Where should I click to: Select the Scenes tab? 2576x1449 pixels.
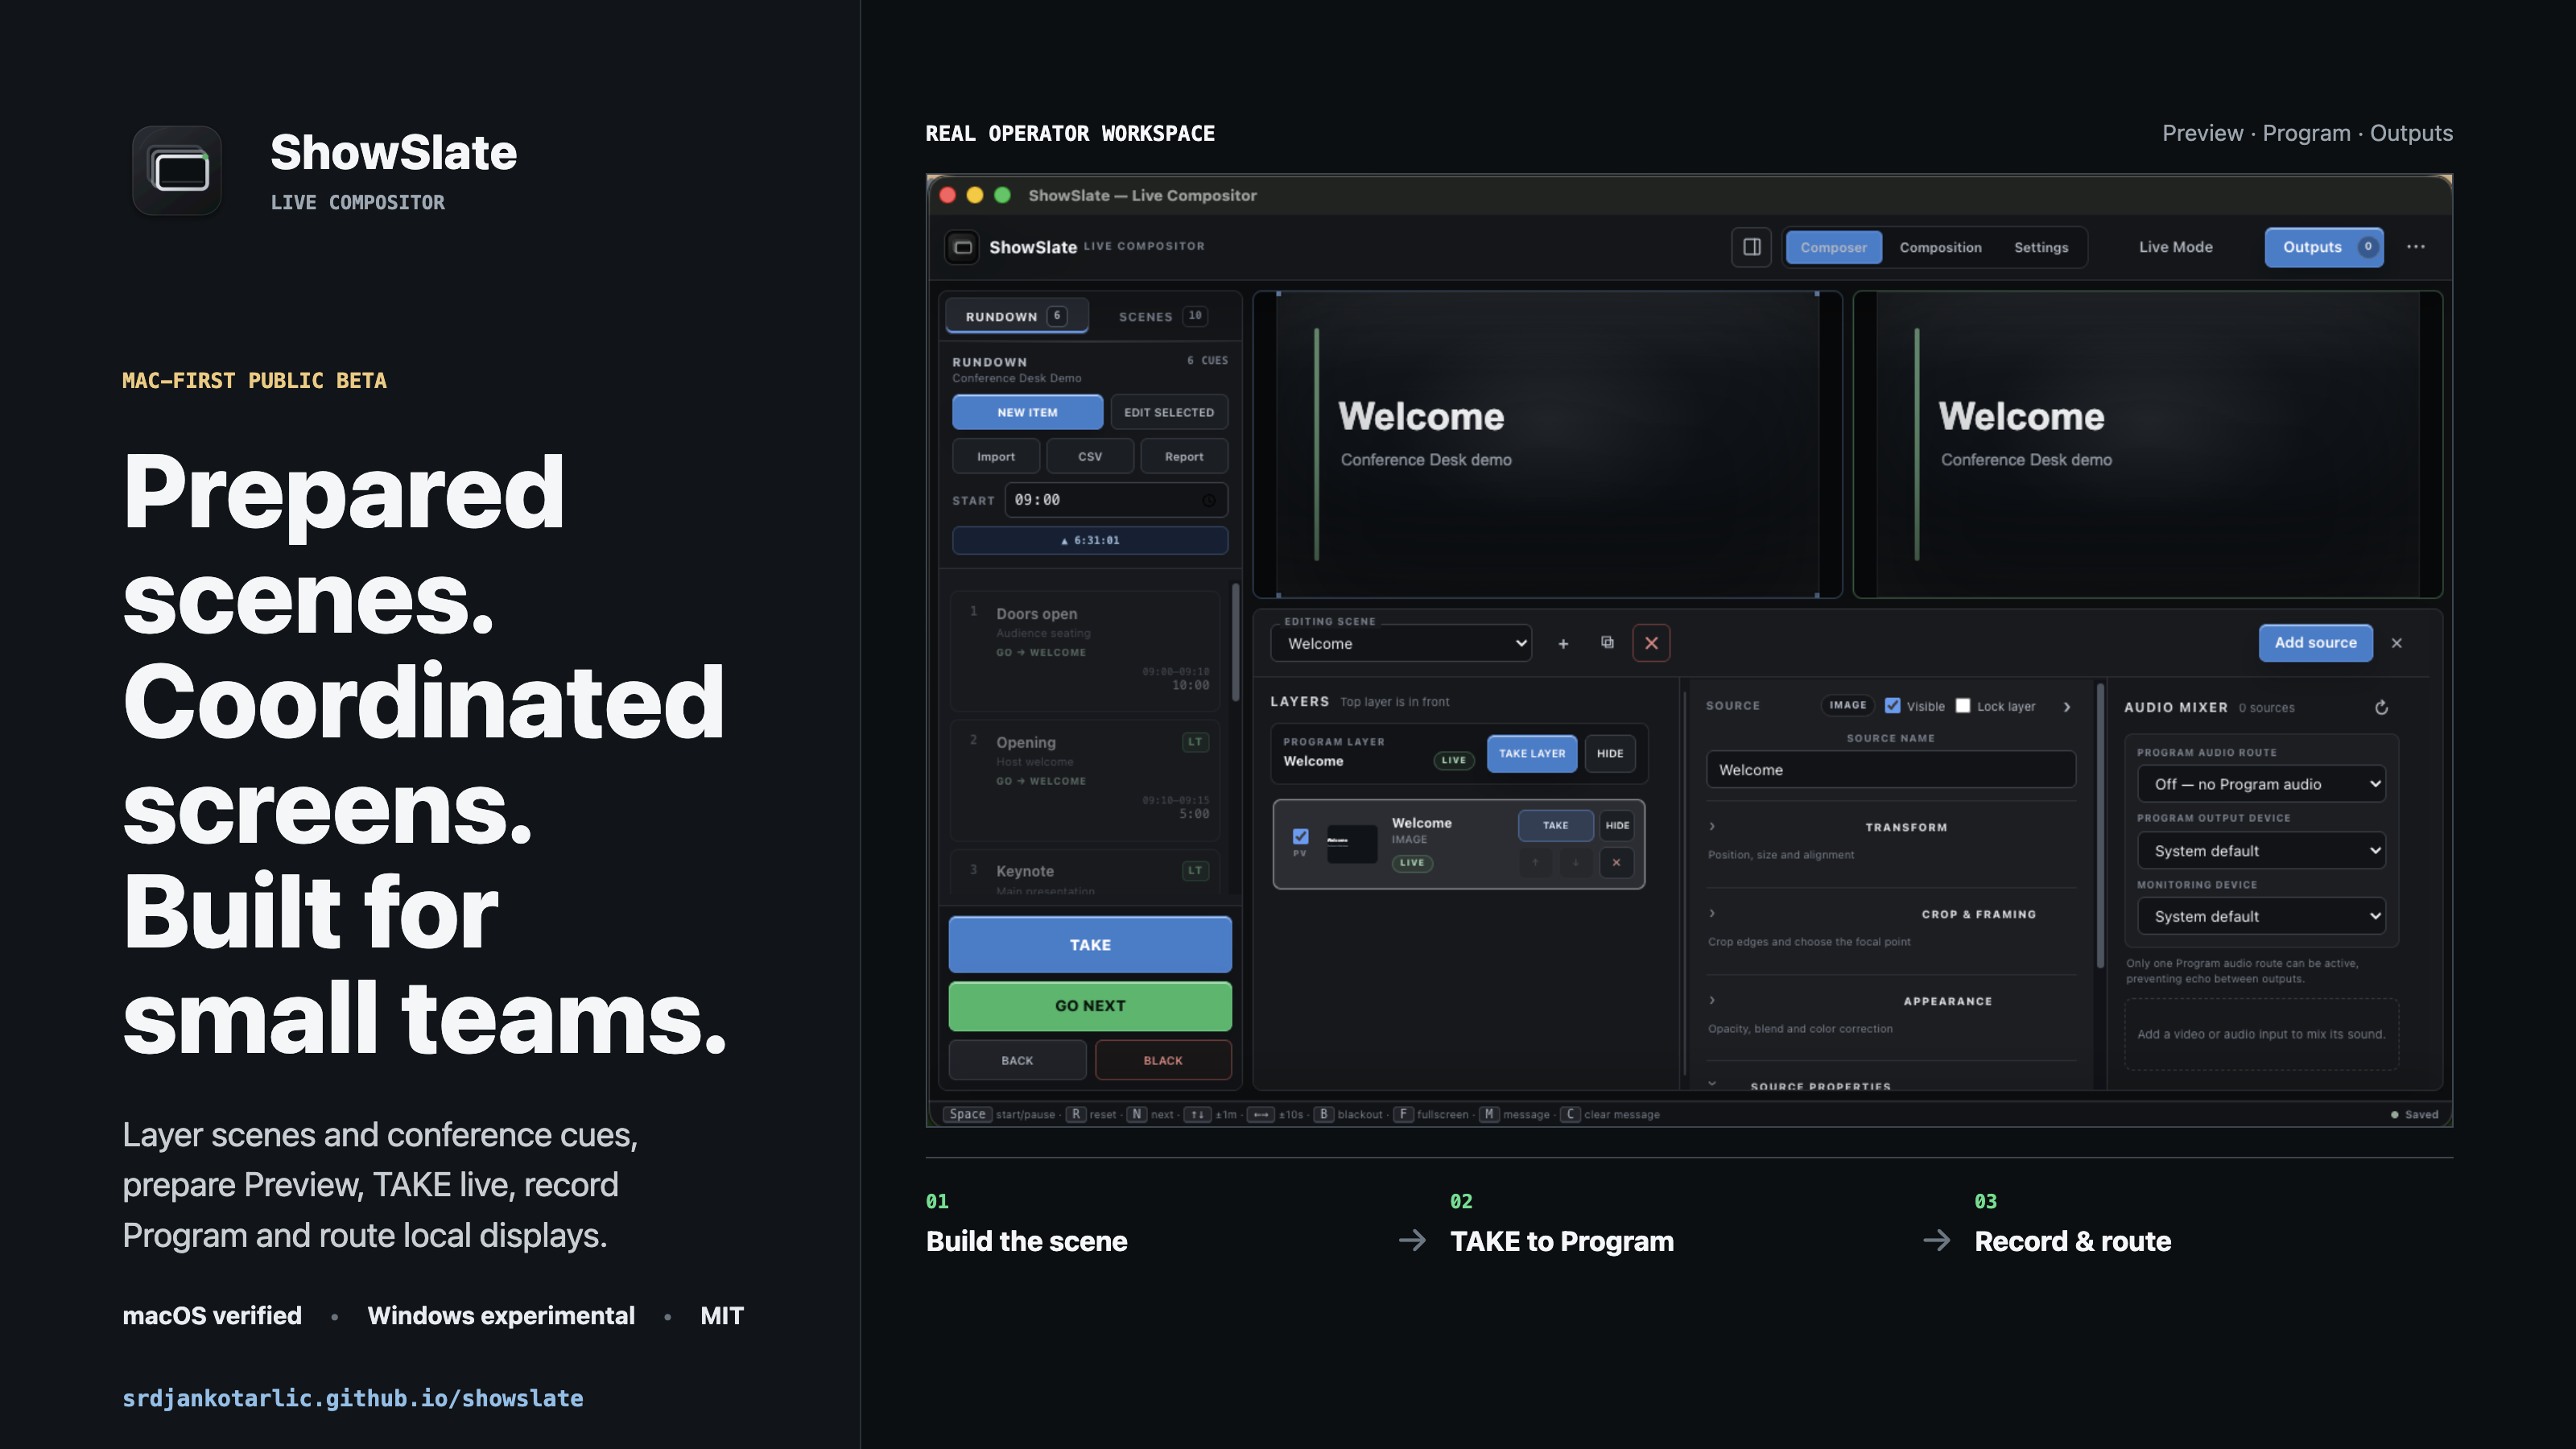(1162, 316)
